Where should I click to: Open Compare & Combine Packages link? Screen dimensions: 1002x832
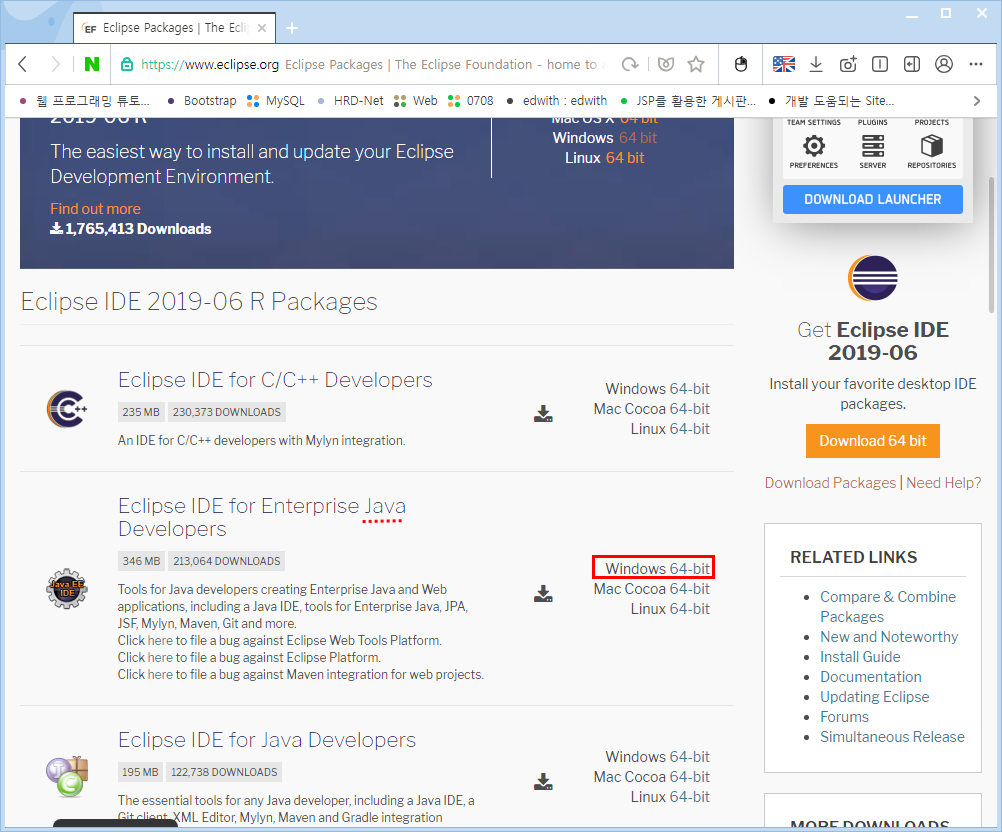tap(888, 606)
